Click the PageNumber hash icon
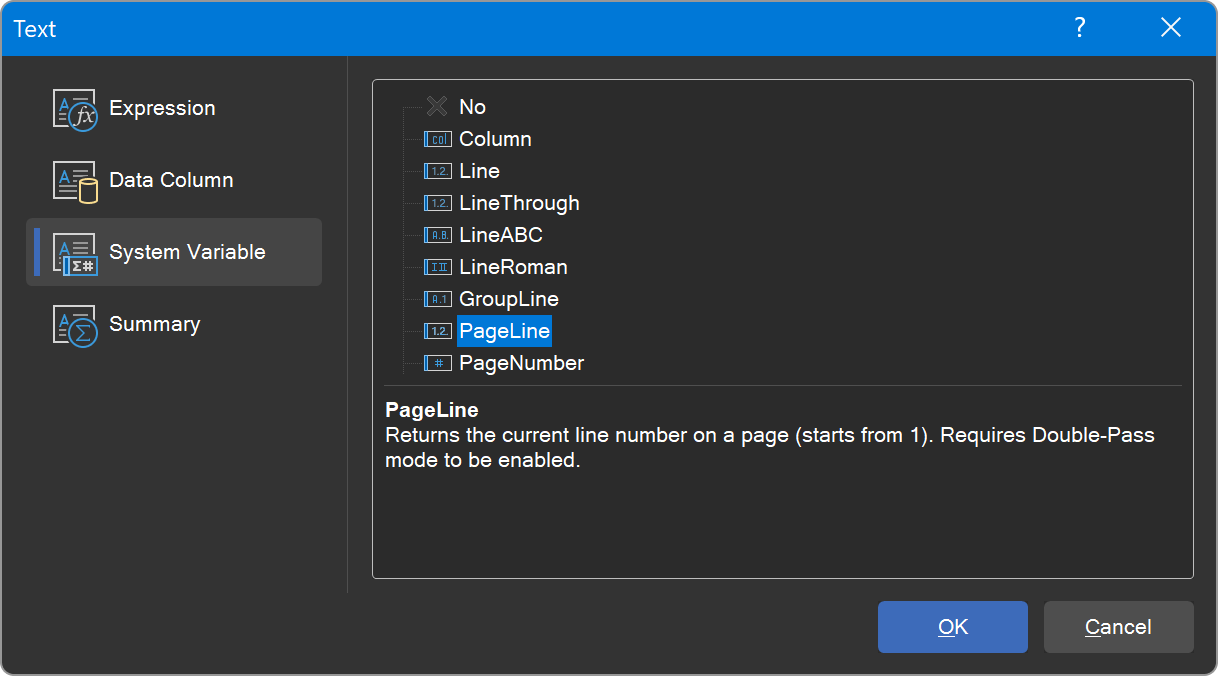 tap(438, 363)
